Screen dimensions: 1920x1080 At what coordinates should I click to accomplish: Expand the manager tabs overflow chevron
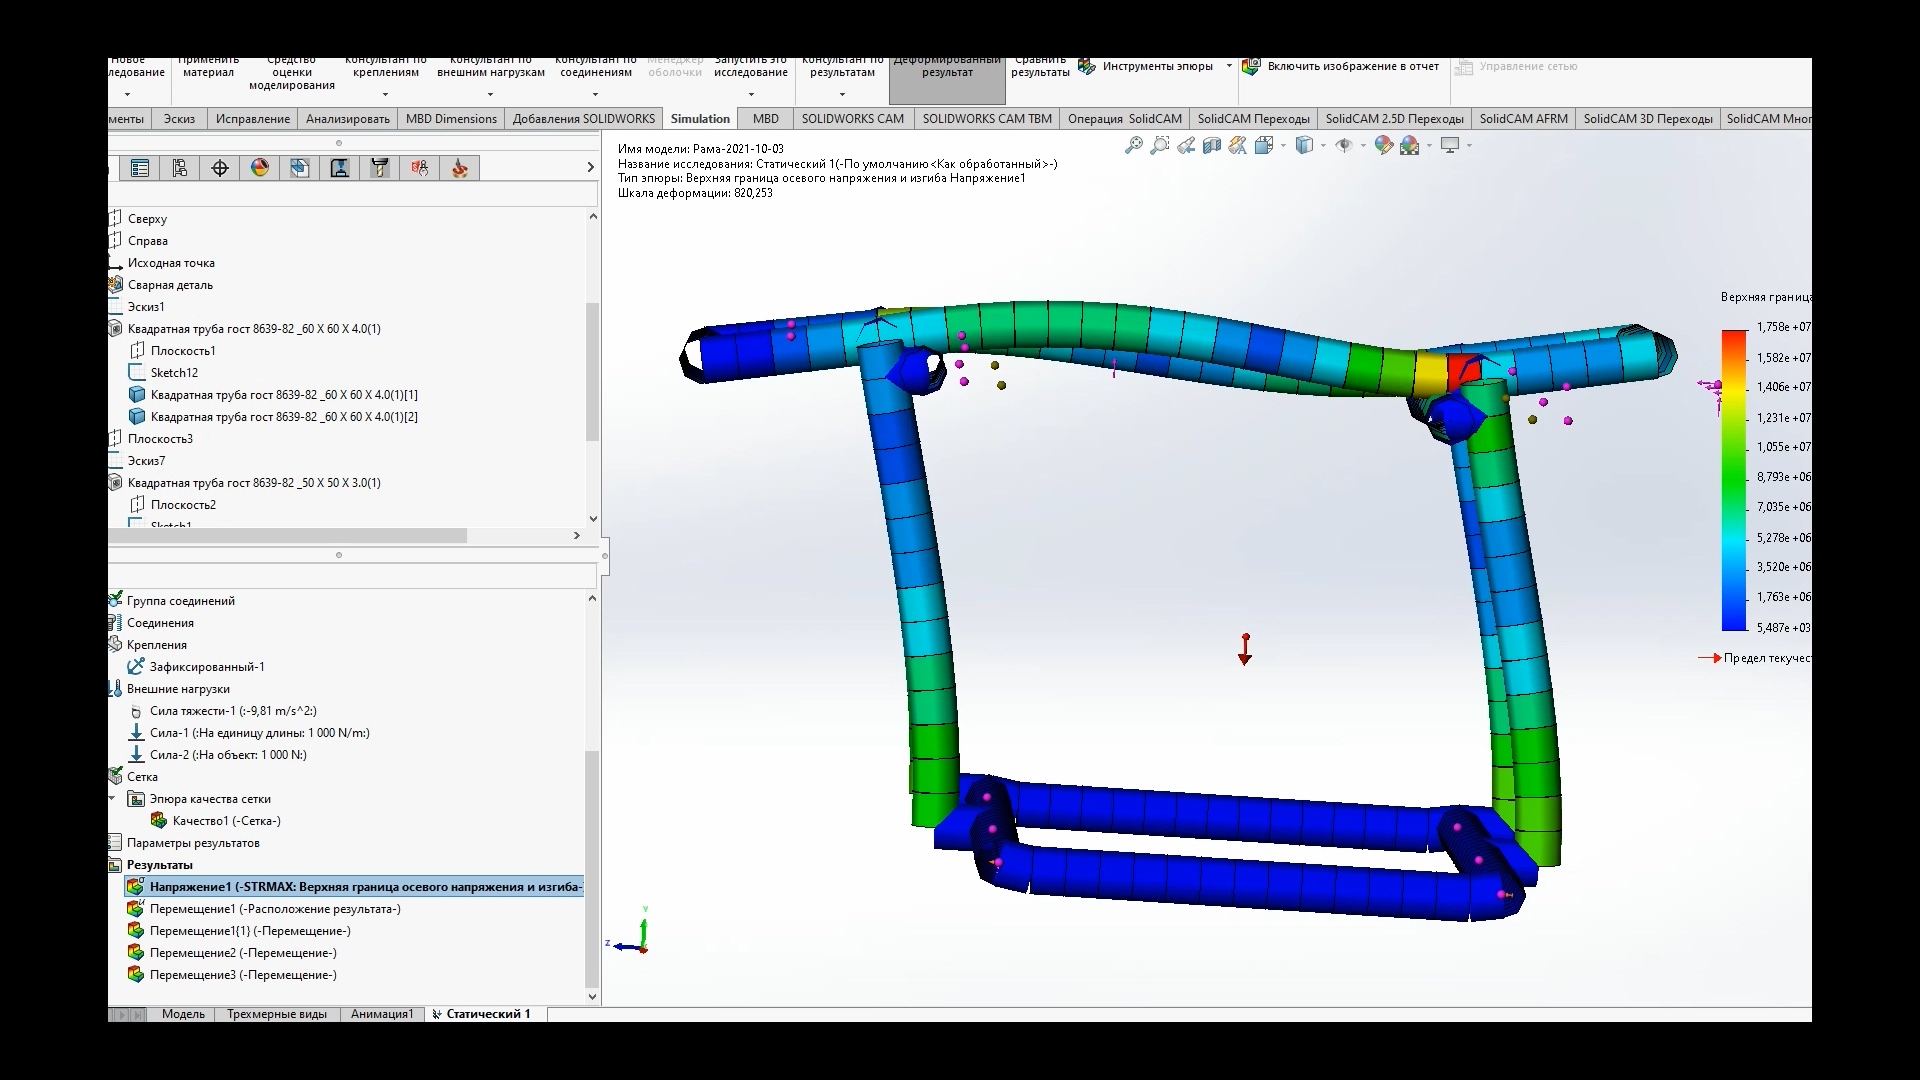[590, 168]
